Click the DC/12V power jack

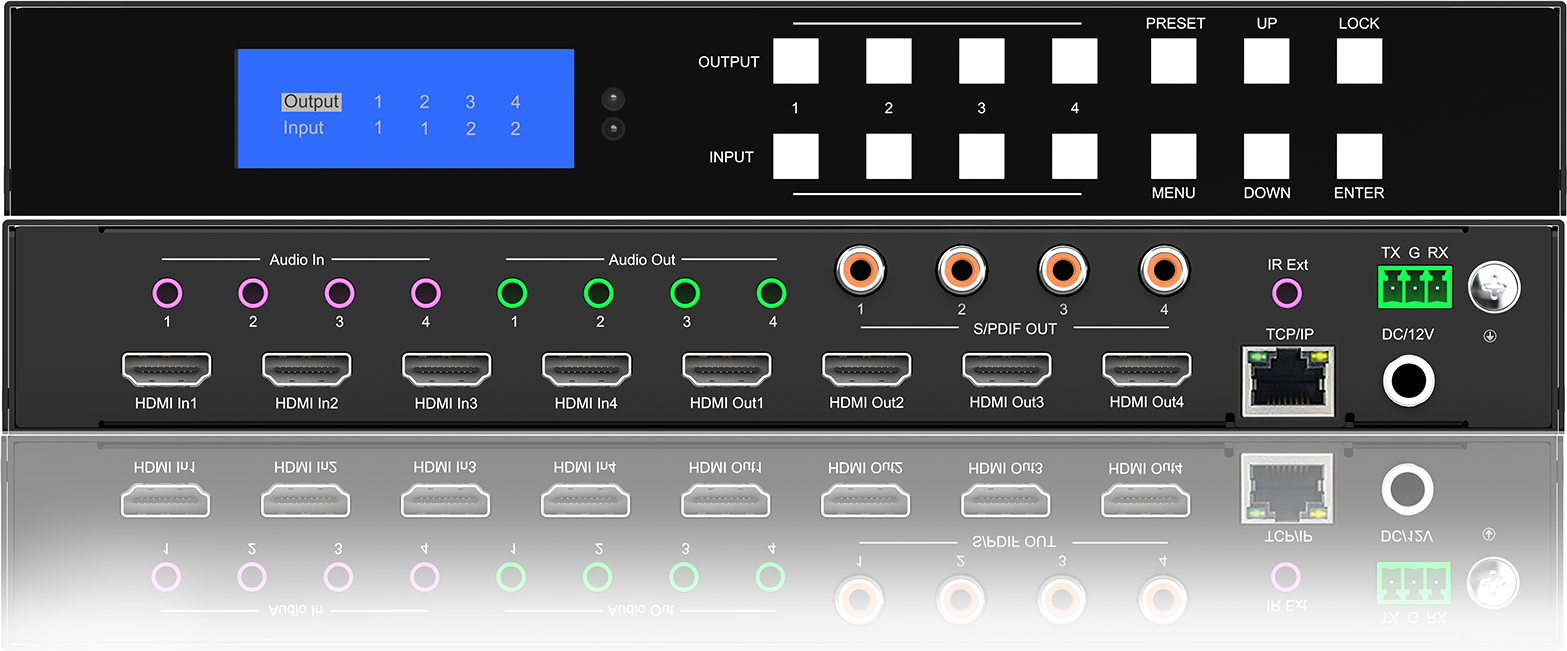point(1408,381)
